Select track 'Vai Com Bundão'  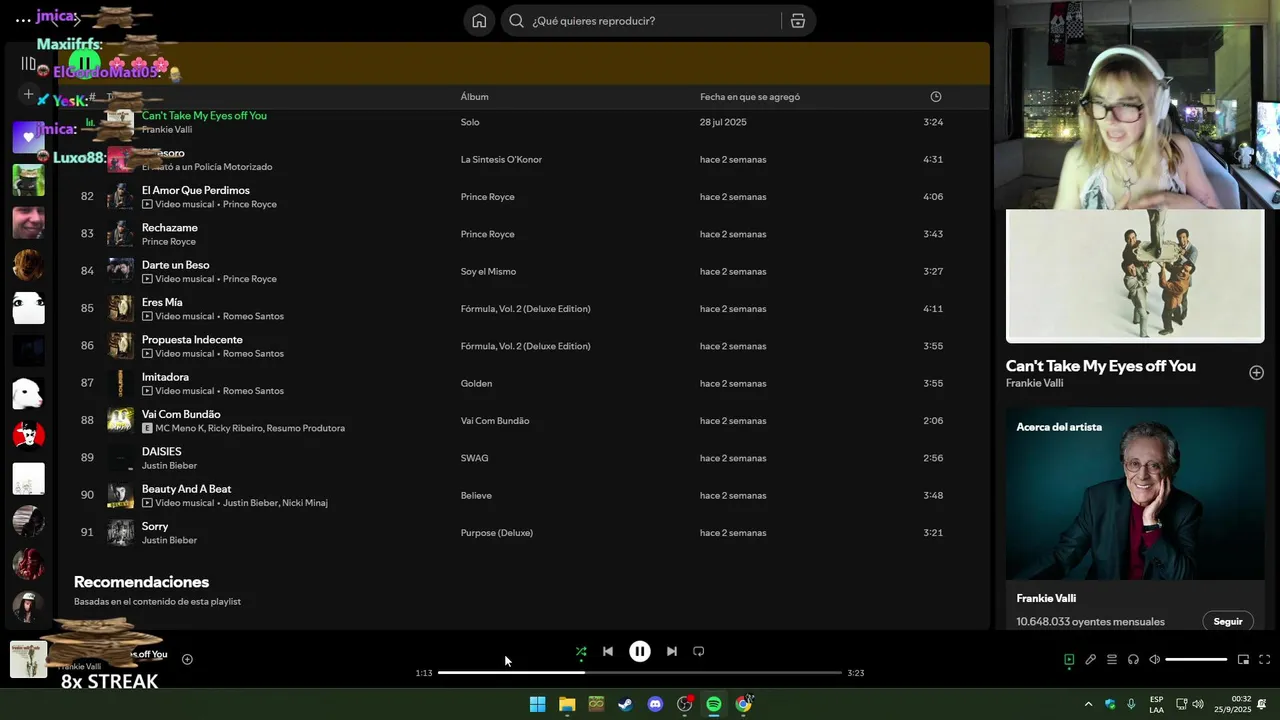point(181,414)
